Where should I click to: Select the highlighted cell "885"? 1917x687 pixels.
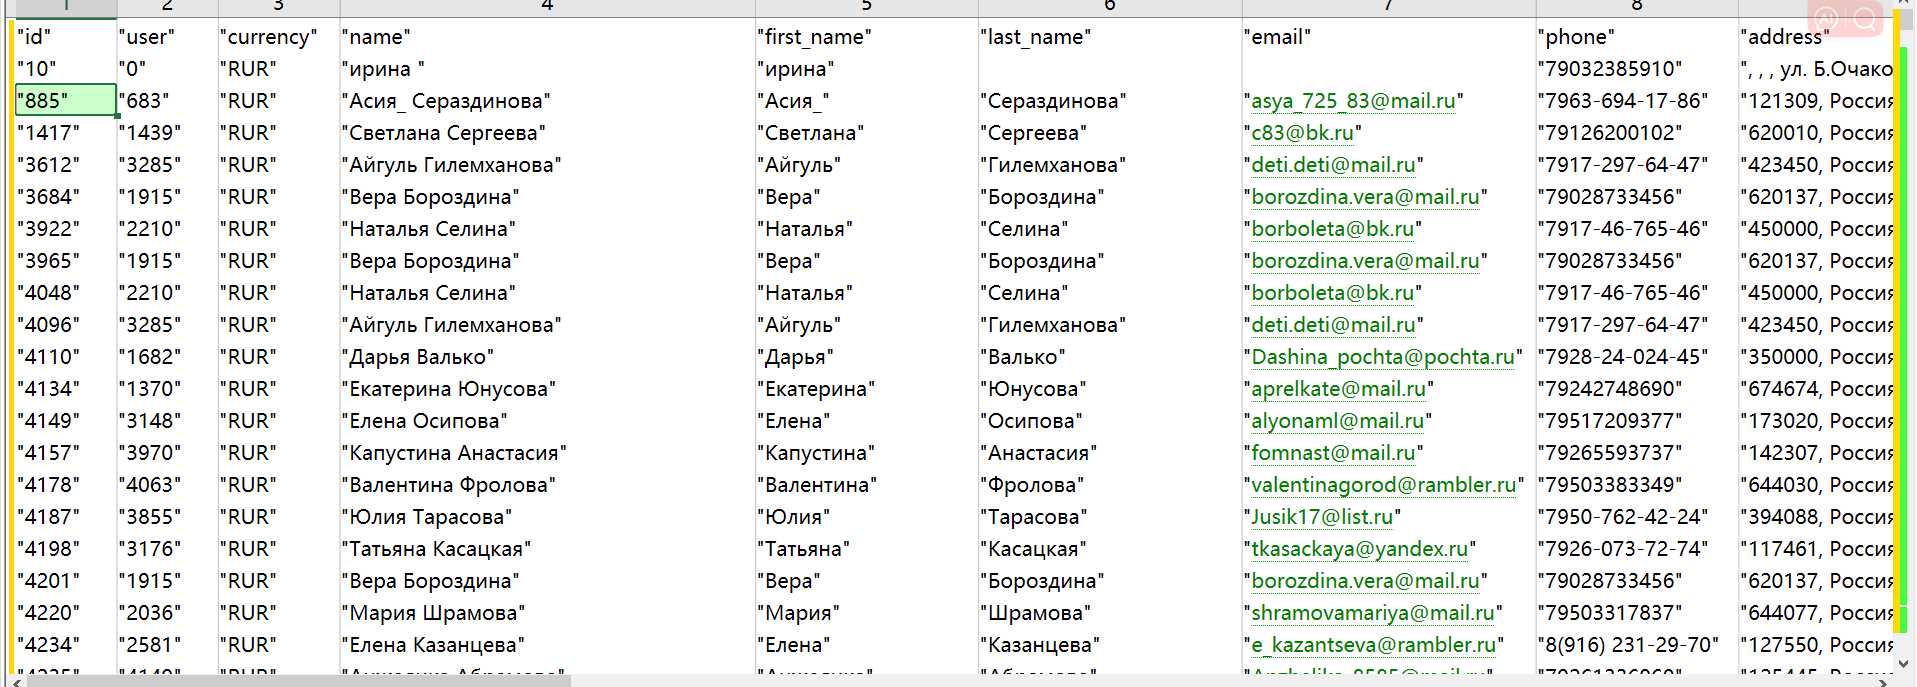66,101
